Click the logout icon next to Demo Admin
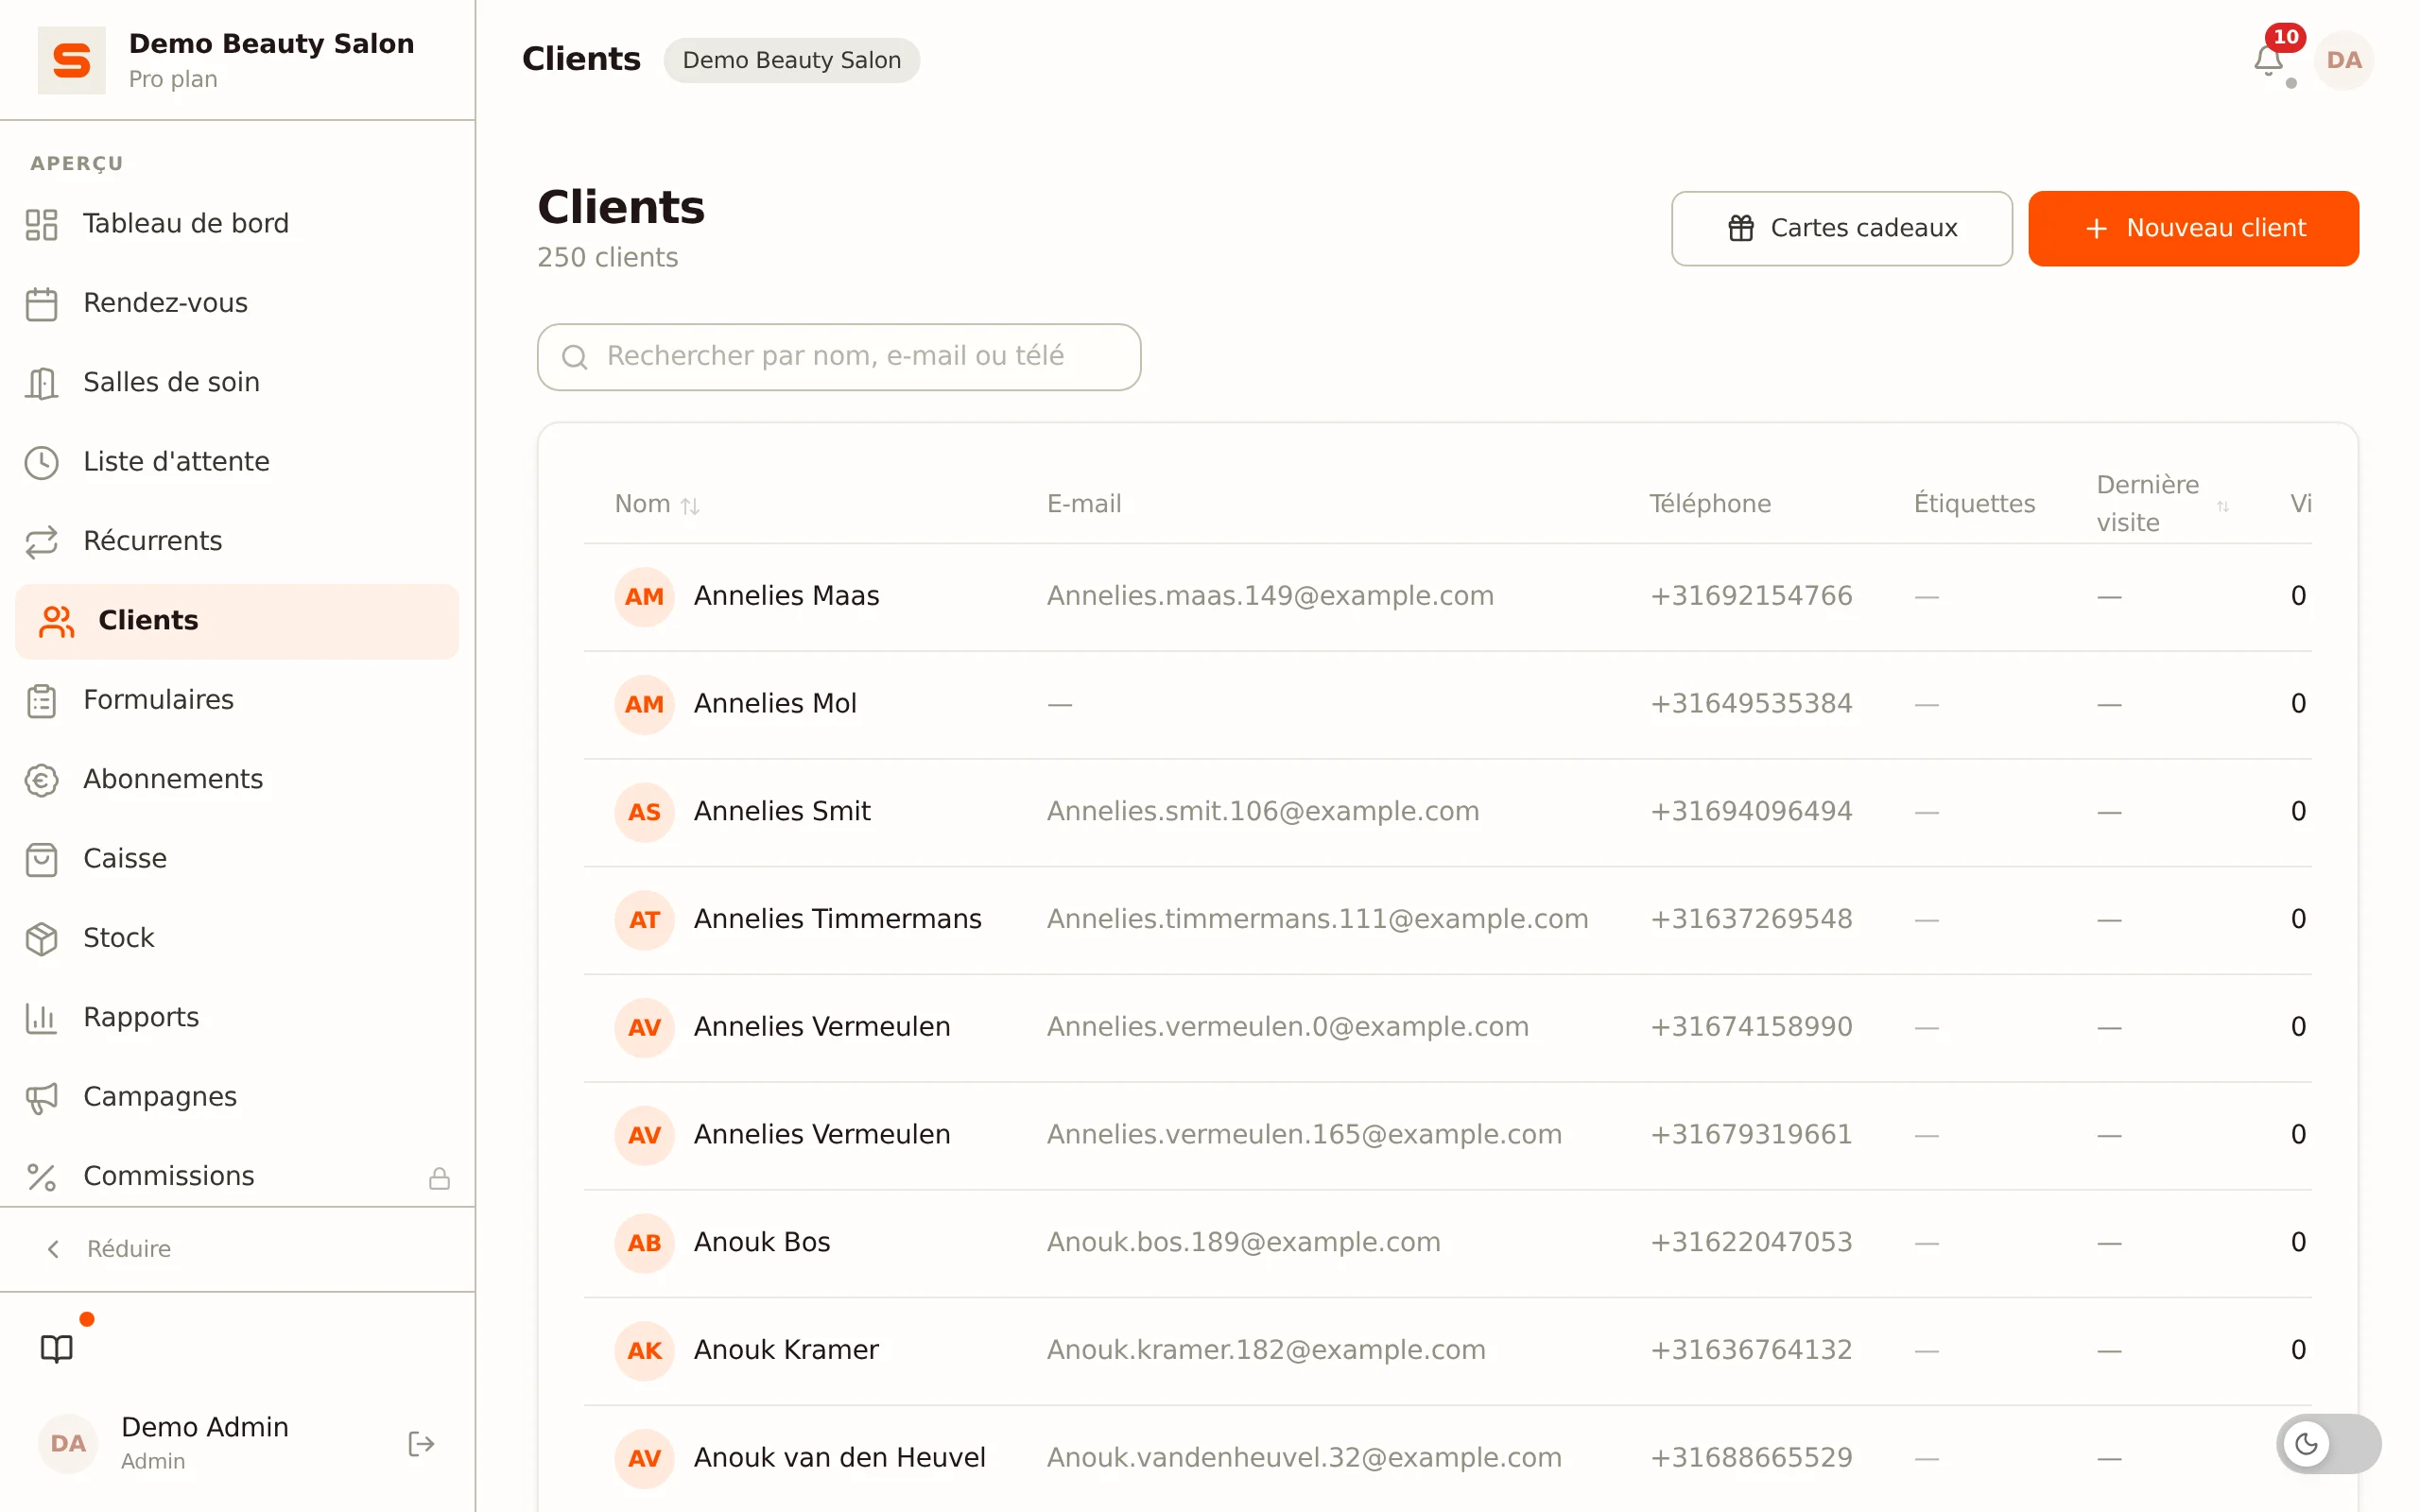The width and height of the screenshot is (2420, 1512). 421,1443
